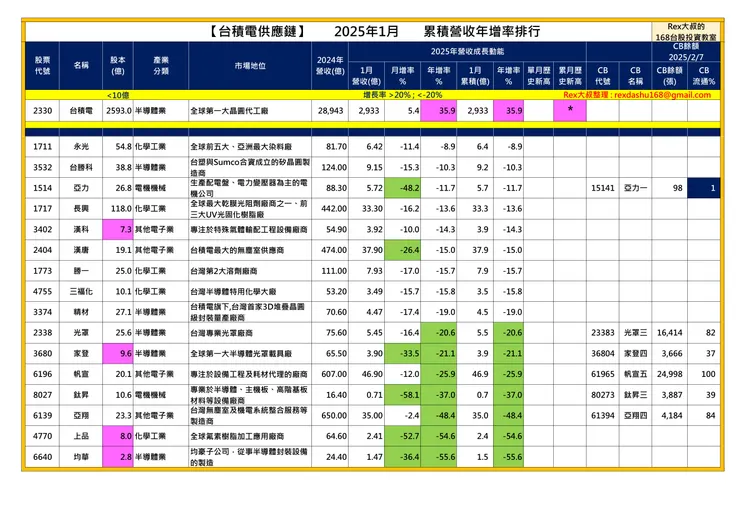The width and height of the screenshot is (740, 523).
Task: Click the 81.70 revenue value
Action: (x=336, y=146)
